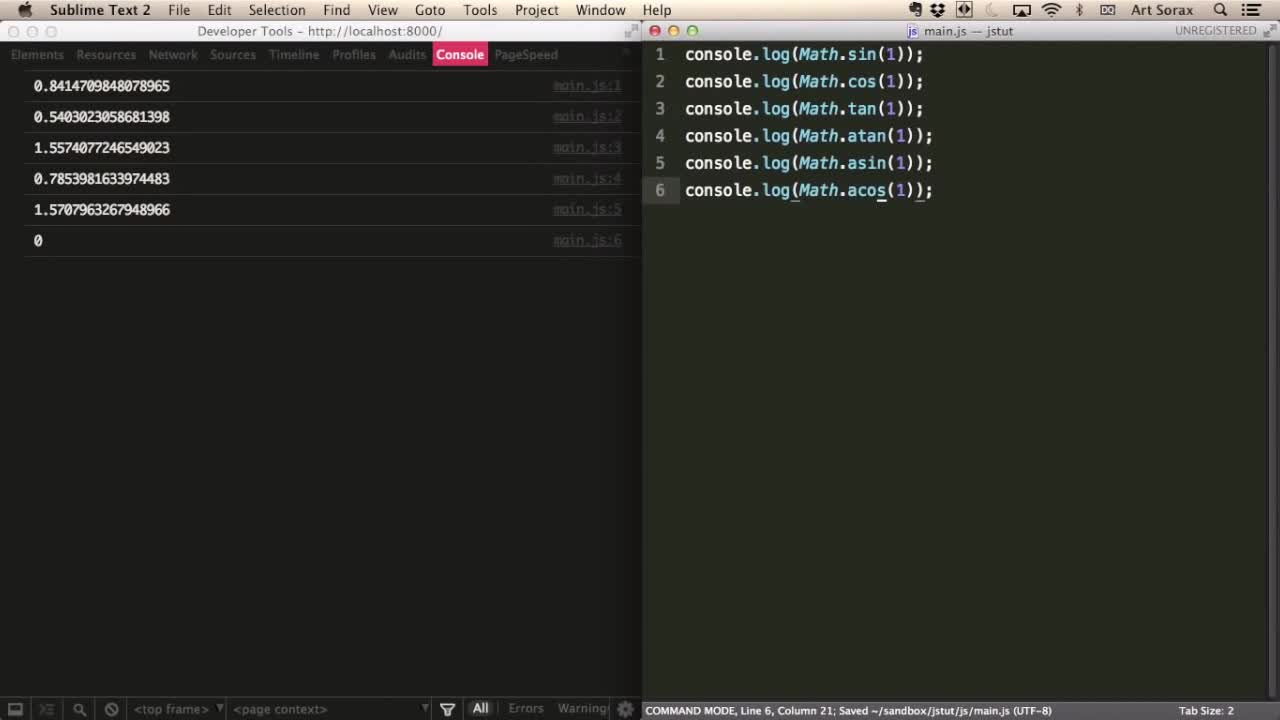Click the half-circle arrows menu bar icon
Screen dimensions: 1280x720
(x=964, y=10)
